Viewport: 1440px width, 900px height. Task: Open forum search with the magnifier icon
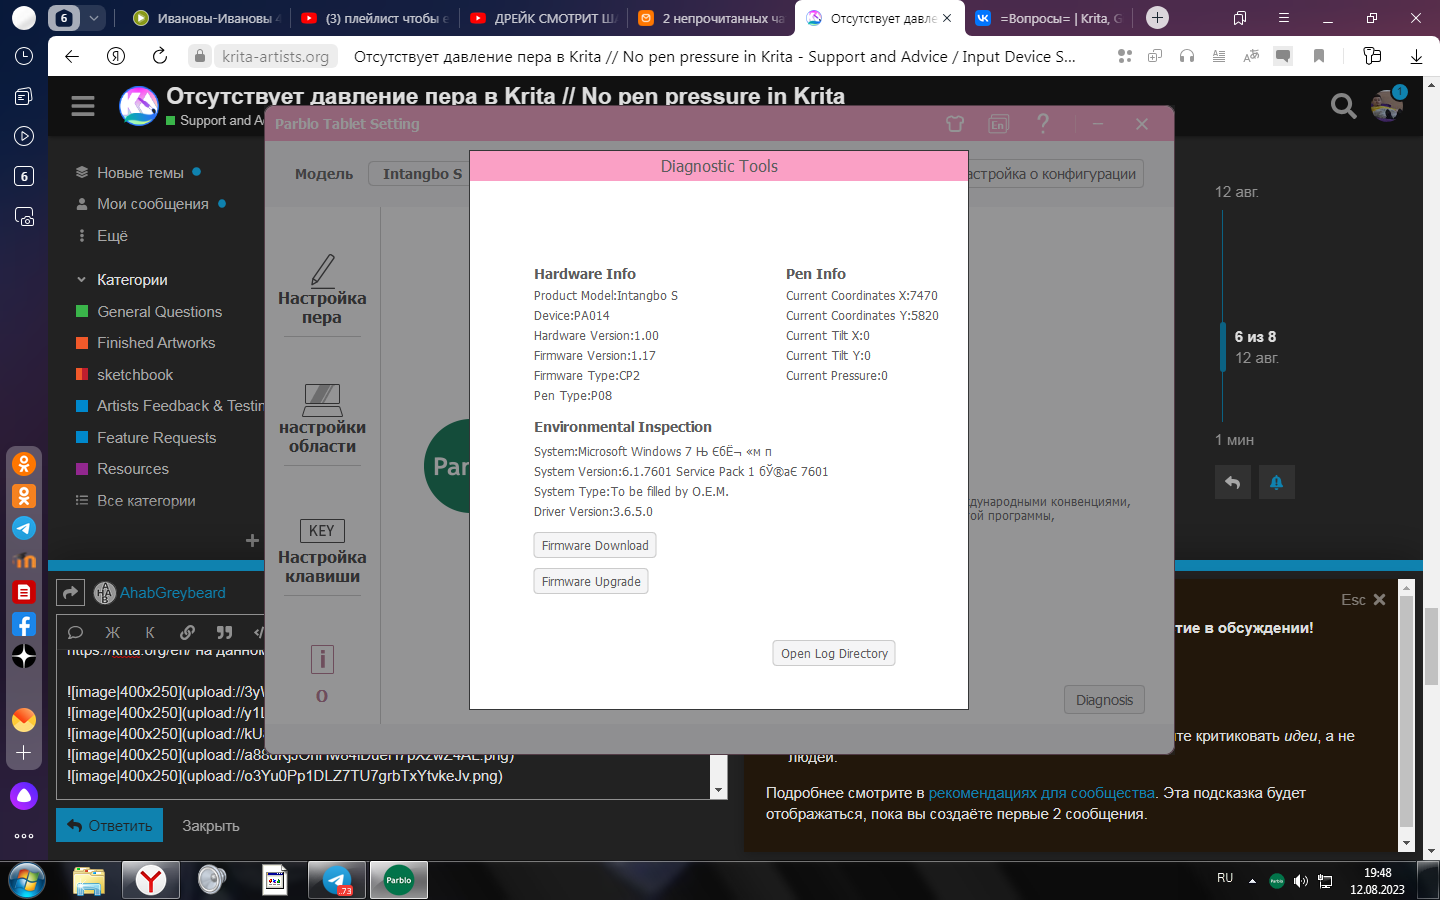point(1343,105)
